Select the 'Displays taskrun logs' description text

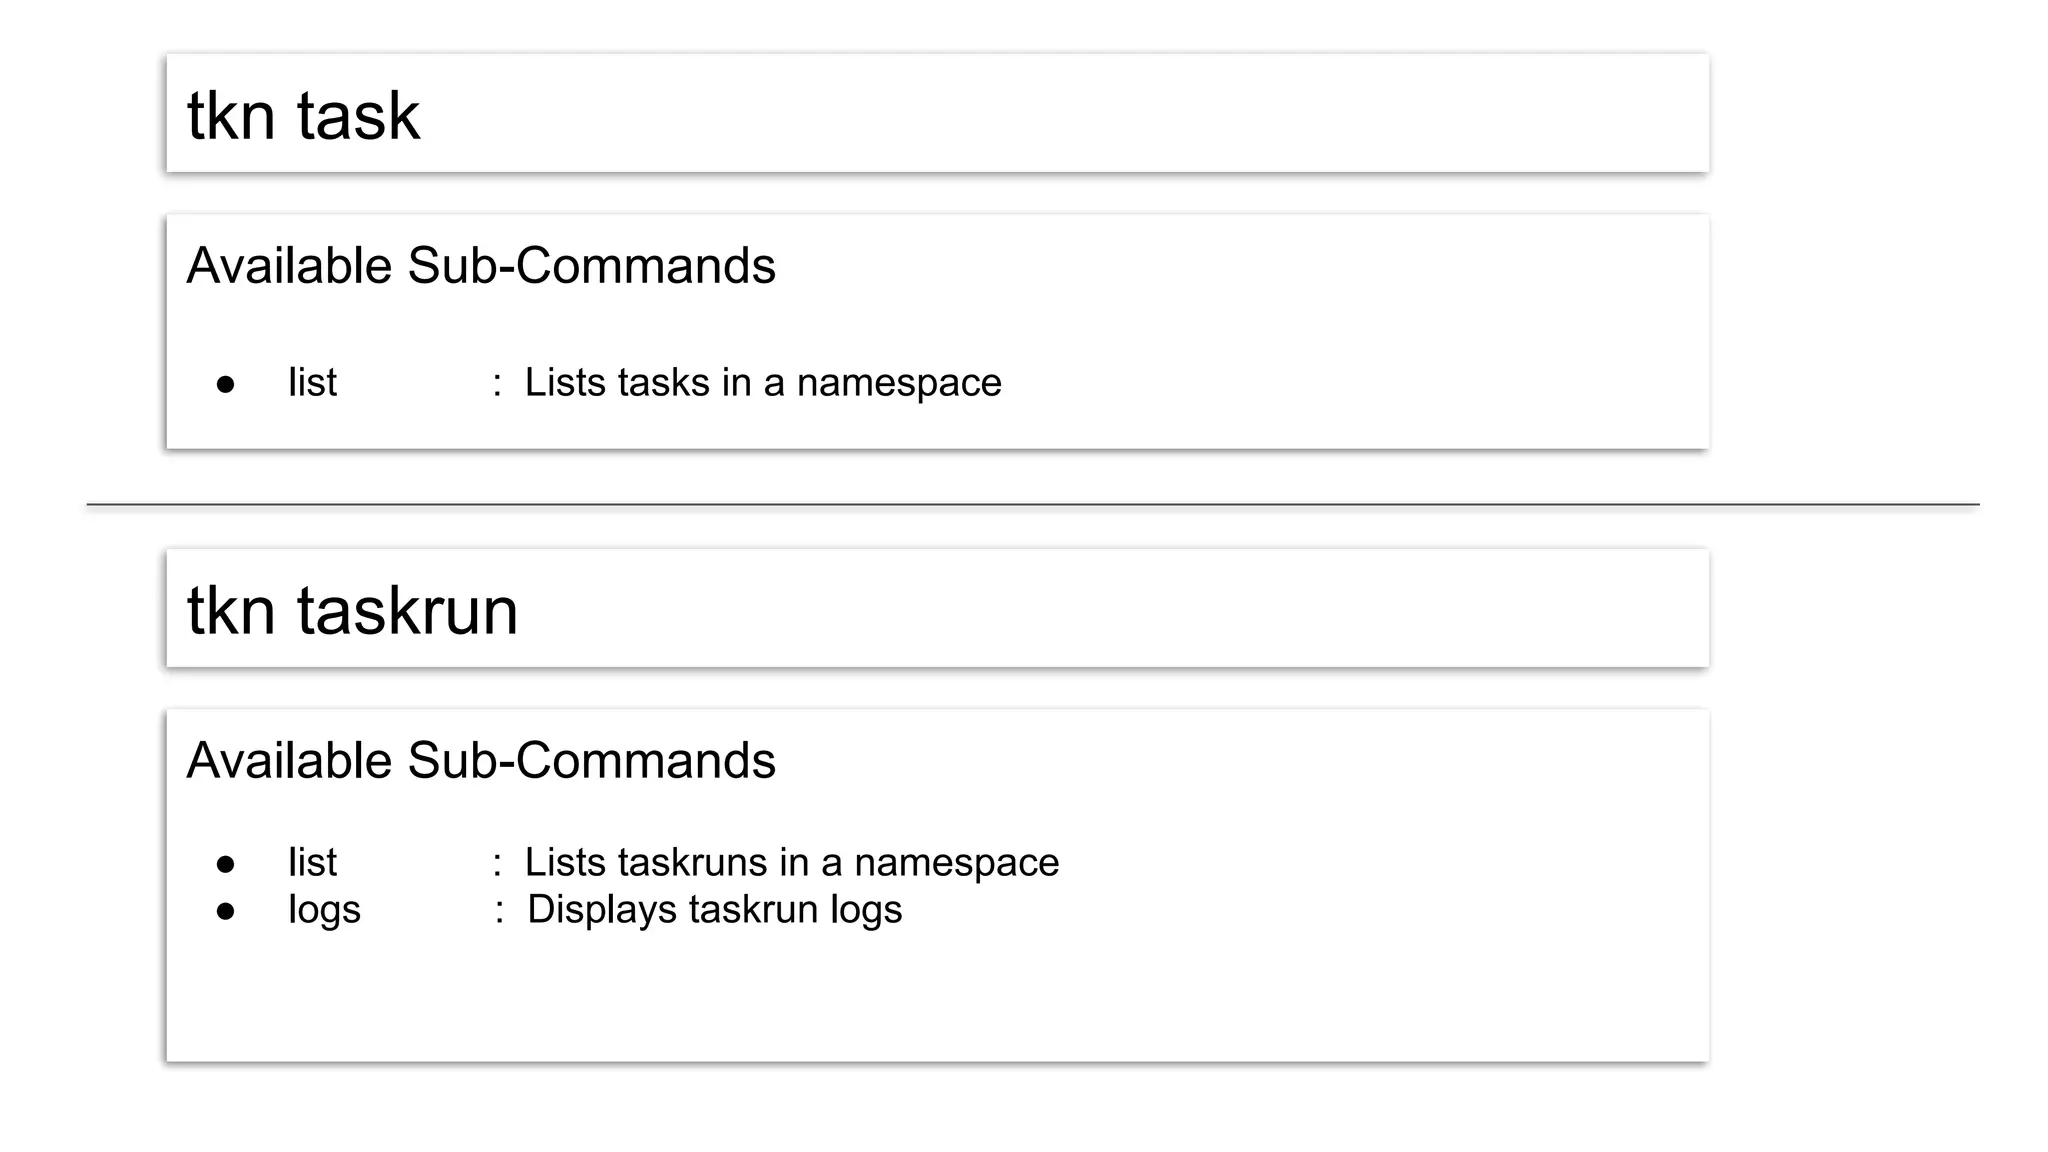pos(714,910)
